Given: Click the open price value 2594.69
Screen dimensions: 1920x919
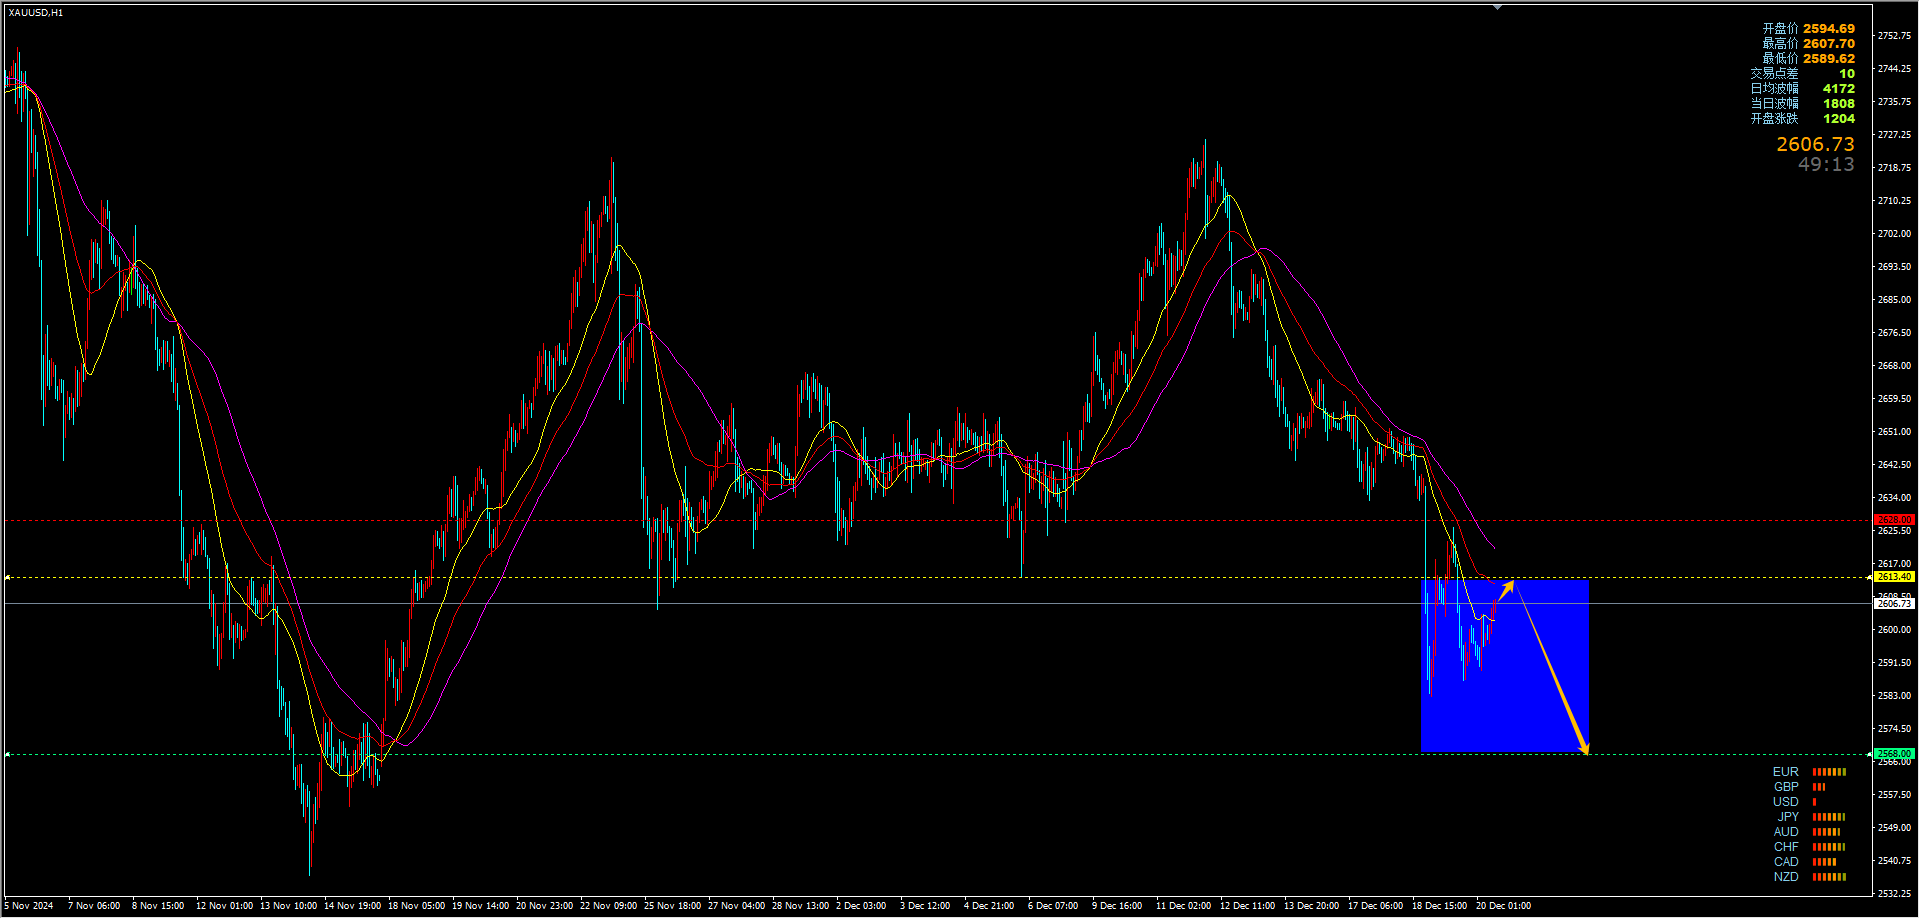Looking at the screenshot, I should 1829,29.
